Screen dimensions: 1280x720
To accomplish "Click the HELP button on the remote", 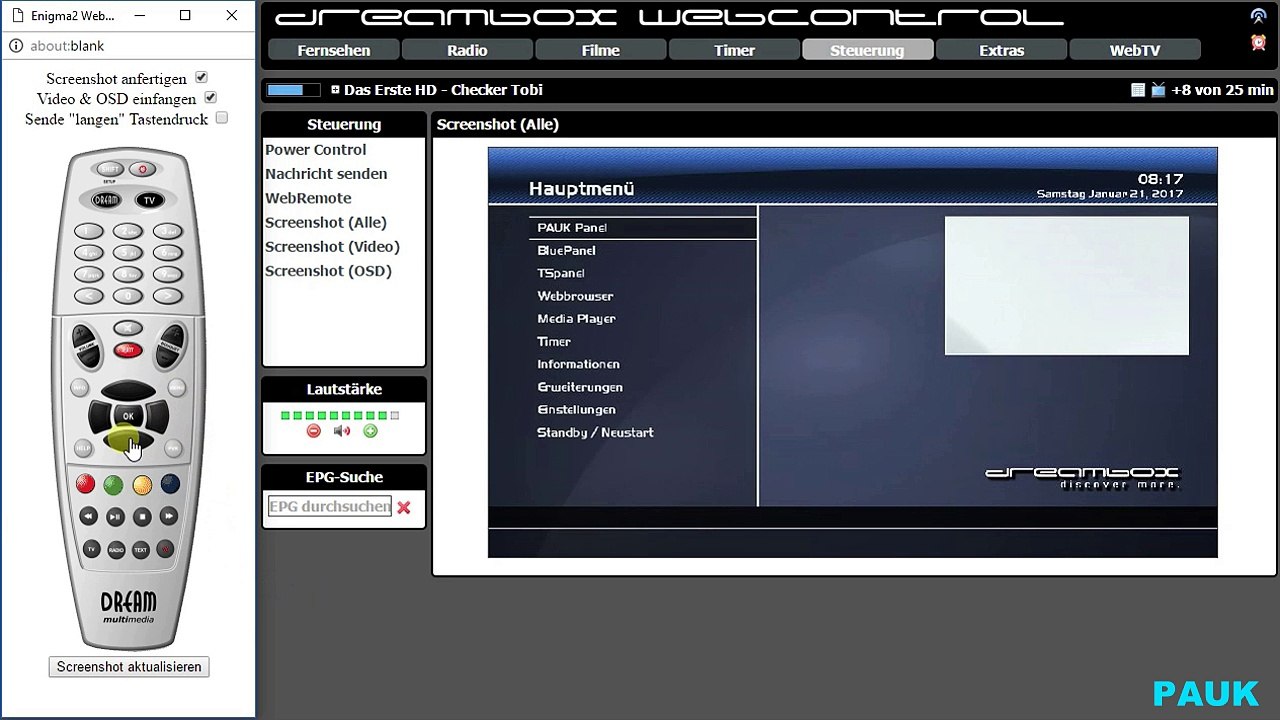I will tap(83, 448).
